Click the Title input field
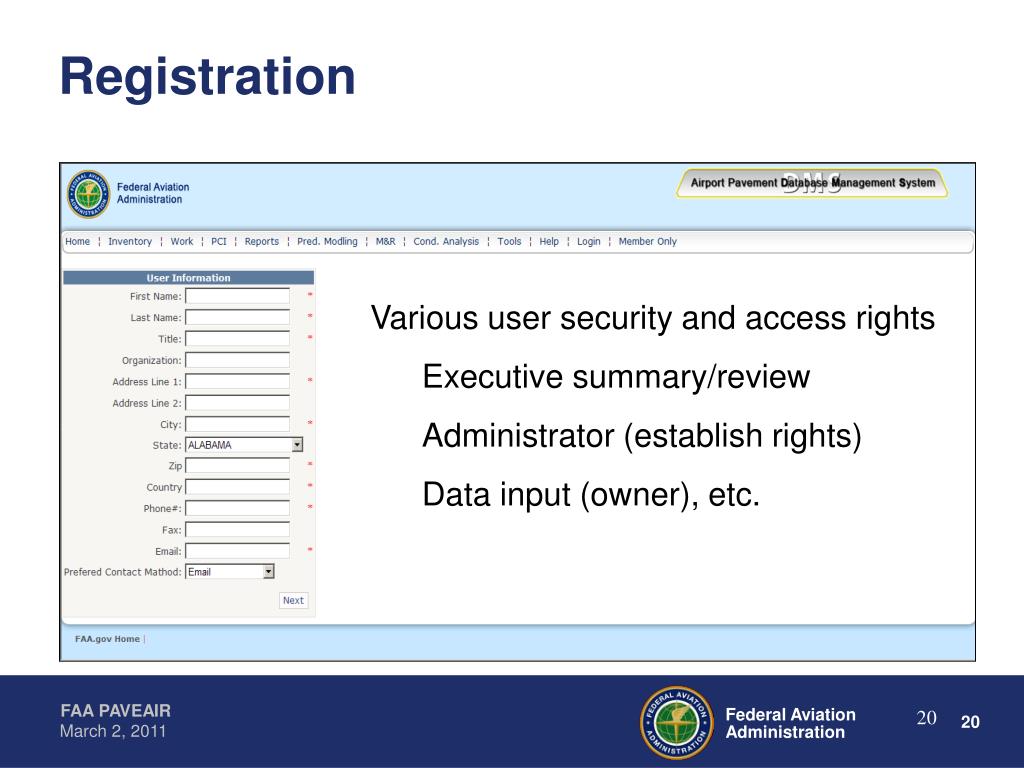Screen dimensions: 1024x768 point(238,339)
